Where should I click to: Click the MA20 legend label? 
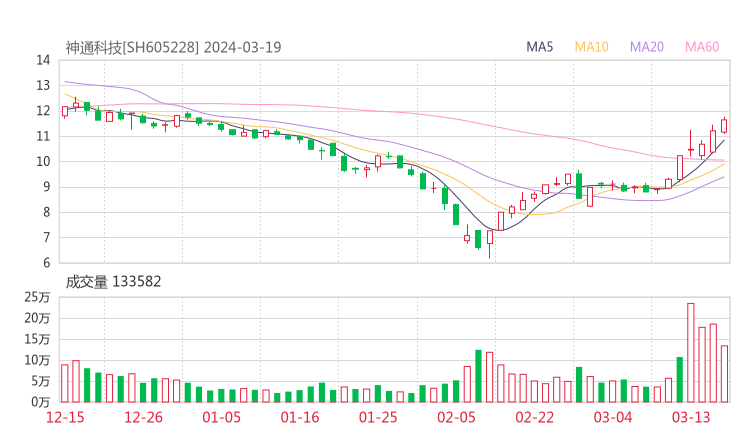(647, 47)
